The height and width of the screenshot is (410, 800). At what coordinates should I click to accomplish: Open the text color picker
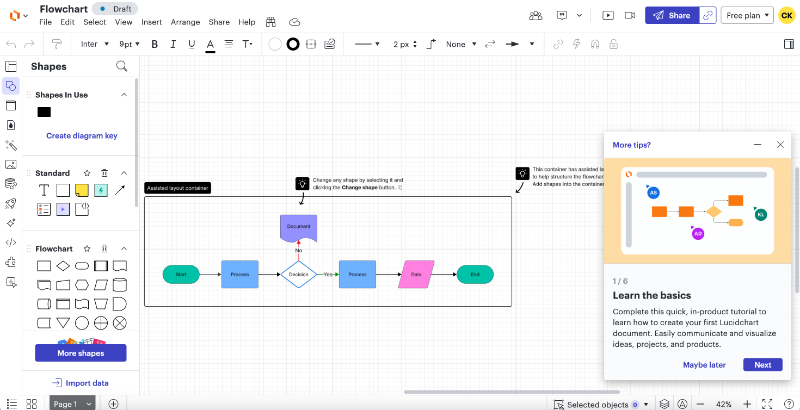(210, 44)
